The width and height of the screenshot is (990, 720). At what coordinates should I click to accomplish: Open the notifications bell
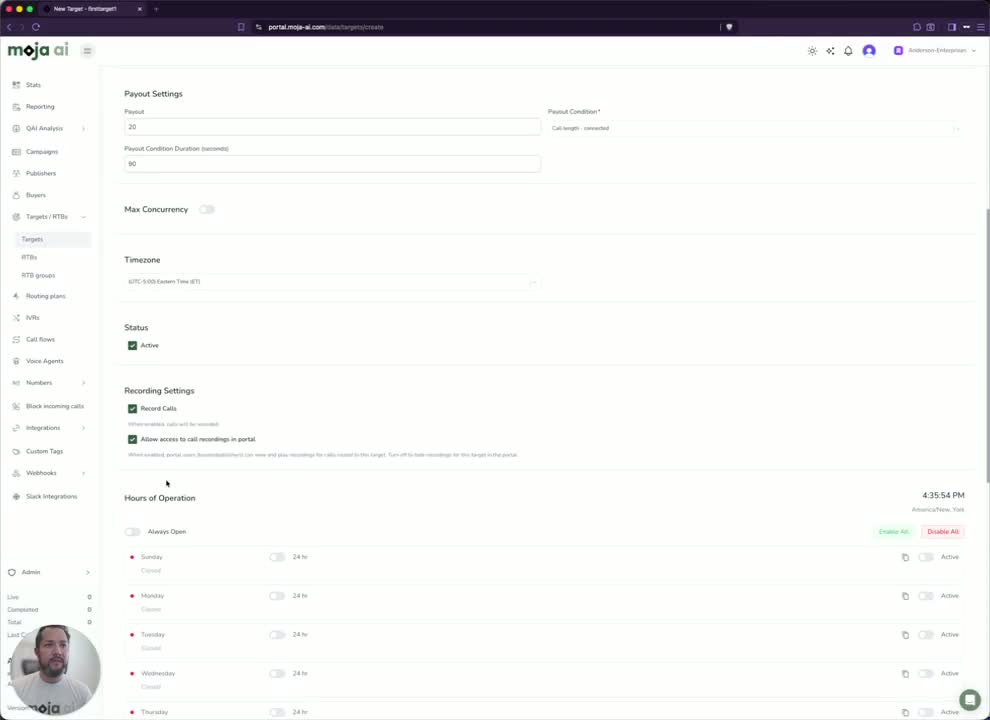[x=848, y=51]
